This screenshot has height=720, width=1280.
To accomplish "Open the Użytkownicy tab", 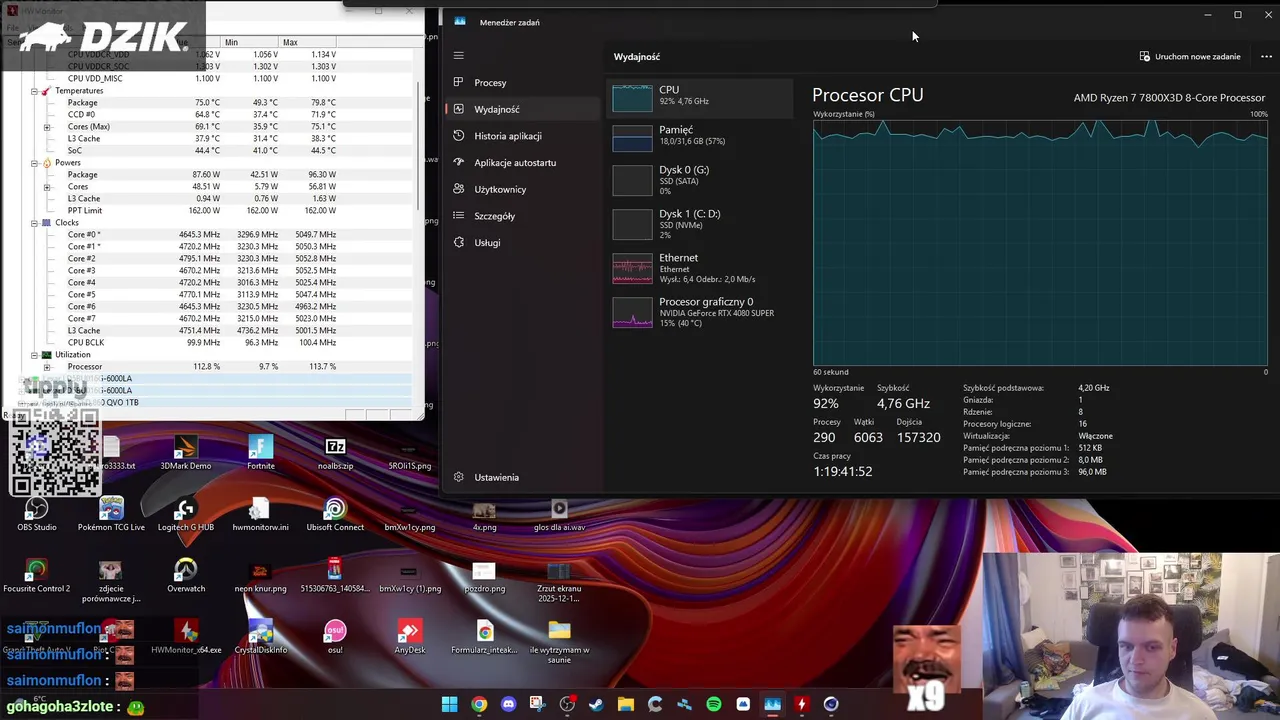I will coord(522,189).
